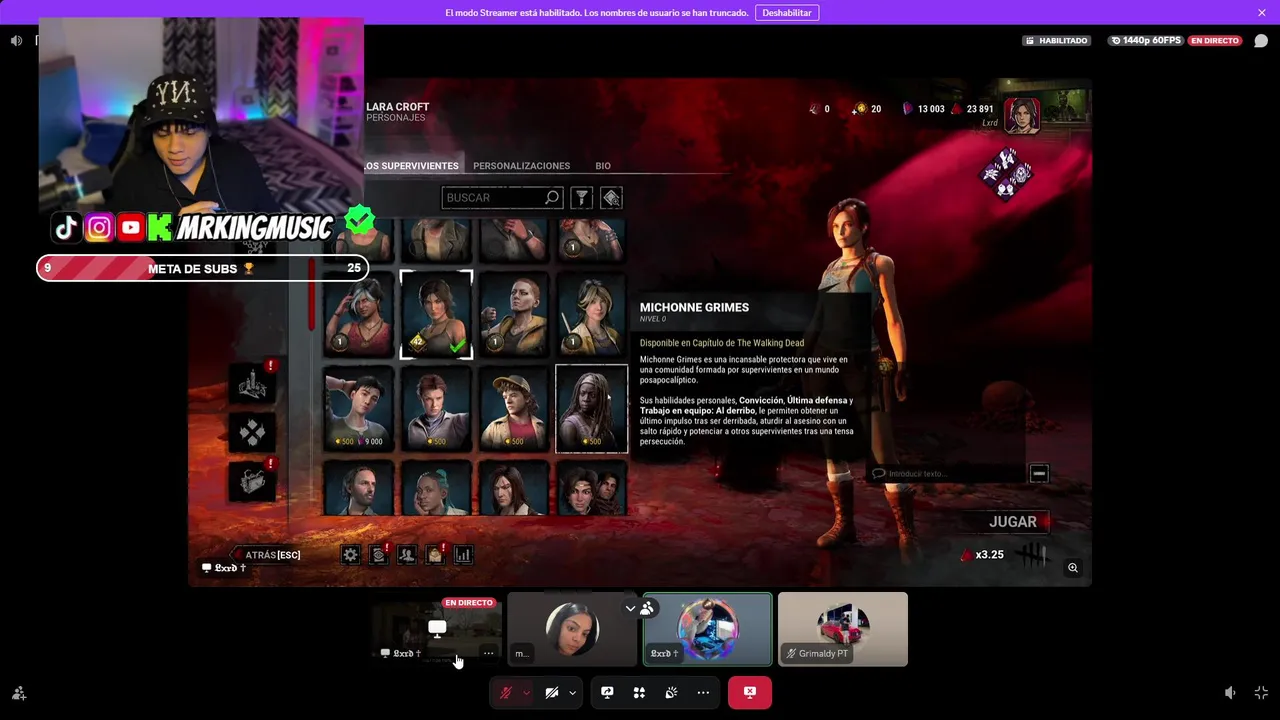Image resolution: width=1280 pixels, height=720 pixels.
Task: Click the search magnifier in BUSCAR
Action: pos(552,198)
